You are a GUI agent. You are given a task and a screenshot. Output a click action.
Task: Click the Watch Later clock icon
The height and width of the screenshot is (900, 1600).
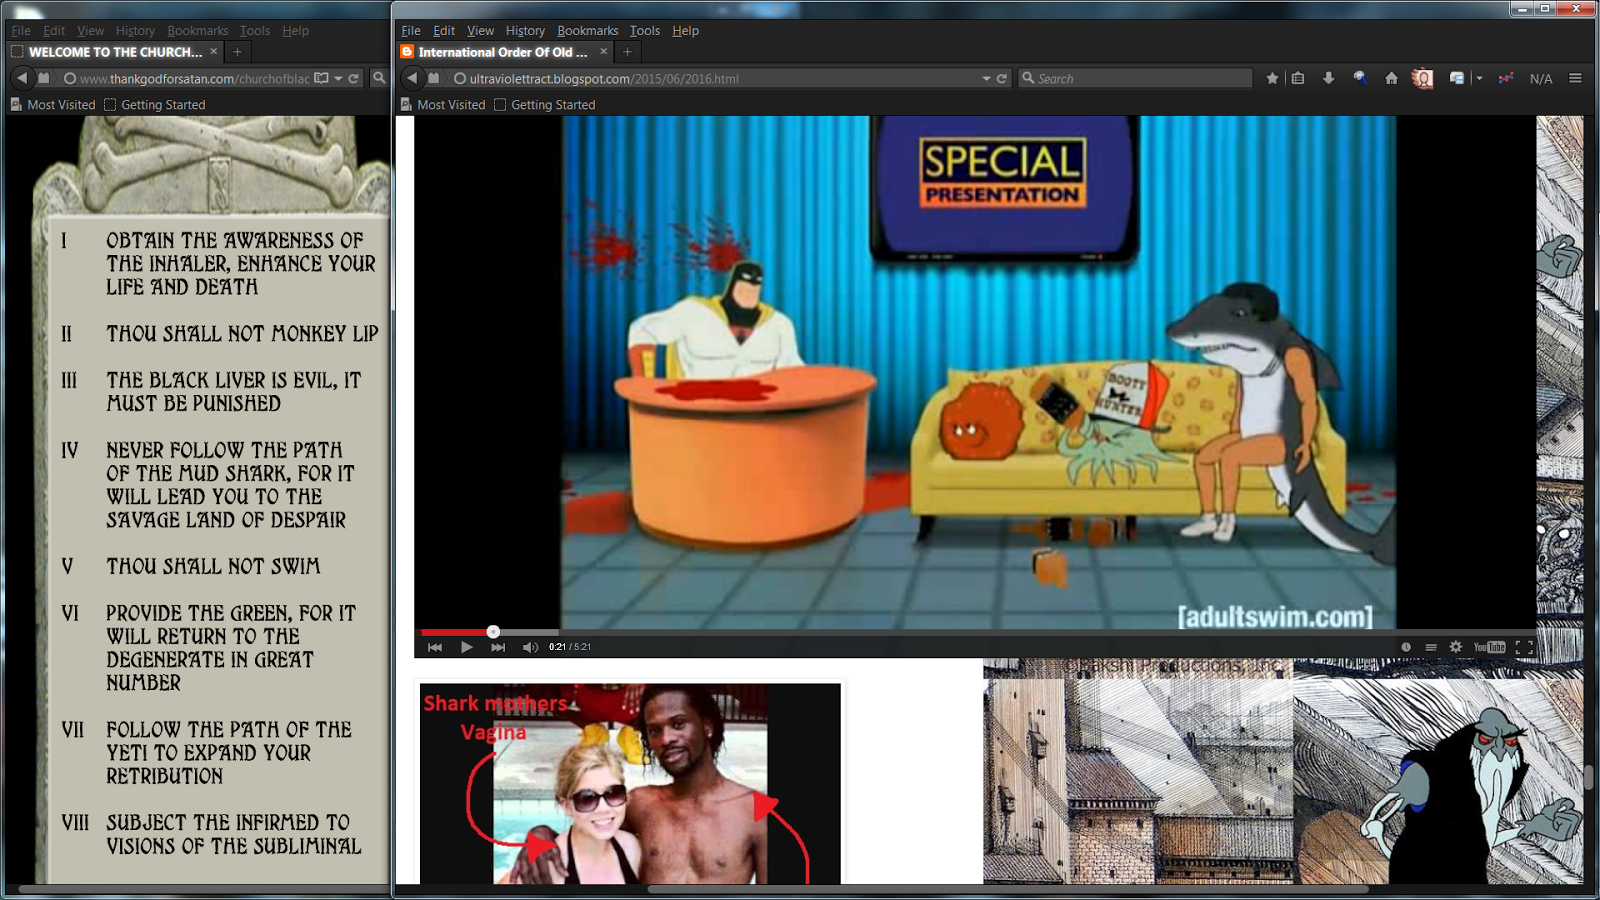pyautogui.click(x=1406, y=647)
